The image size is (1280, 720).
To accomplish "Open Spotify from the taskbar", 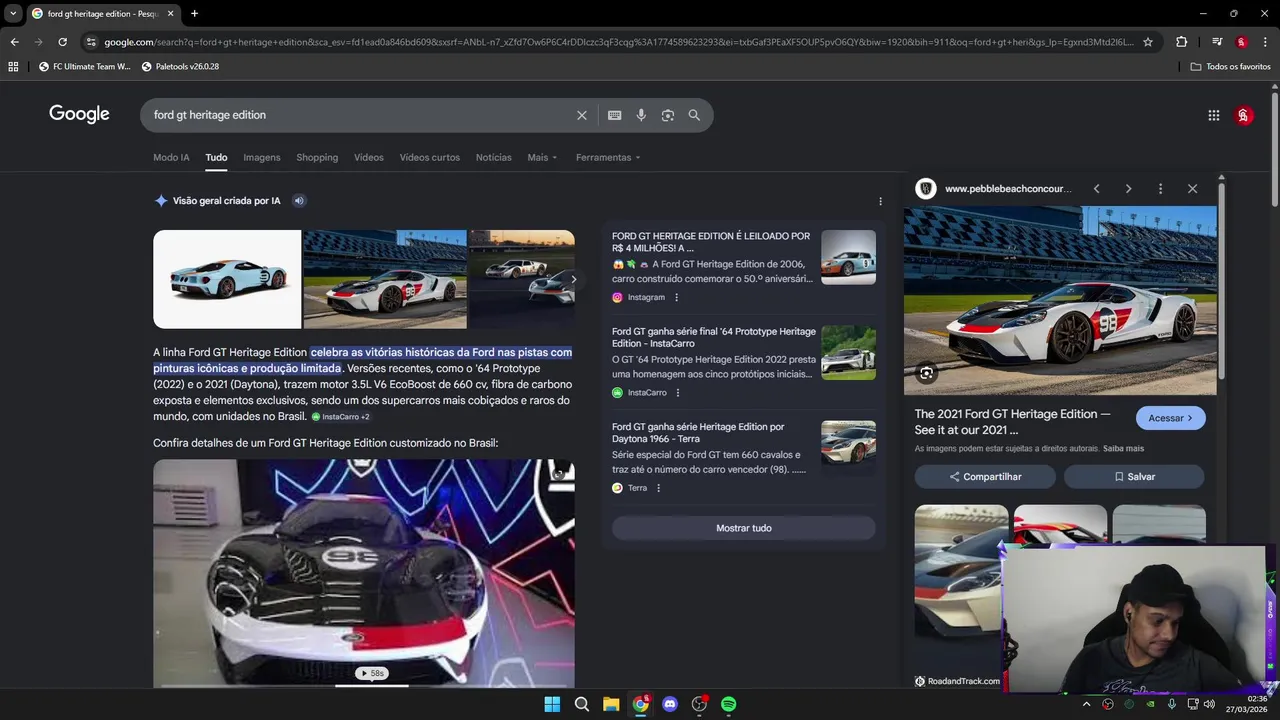I will point(728,704).
